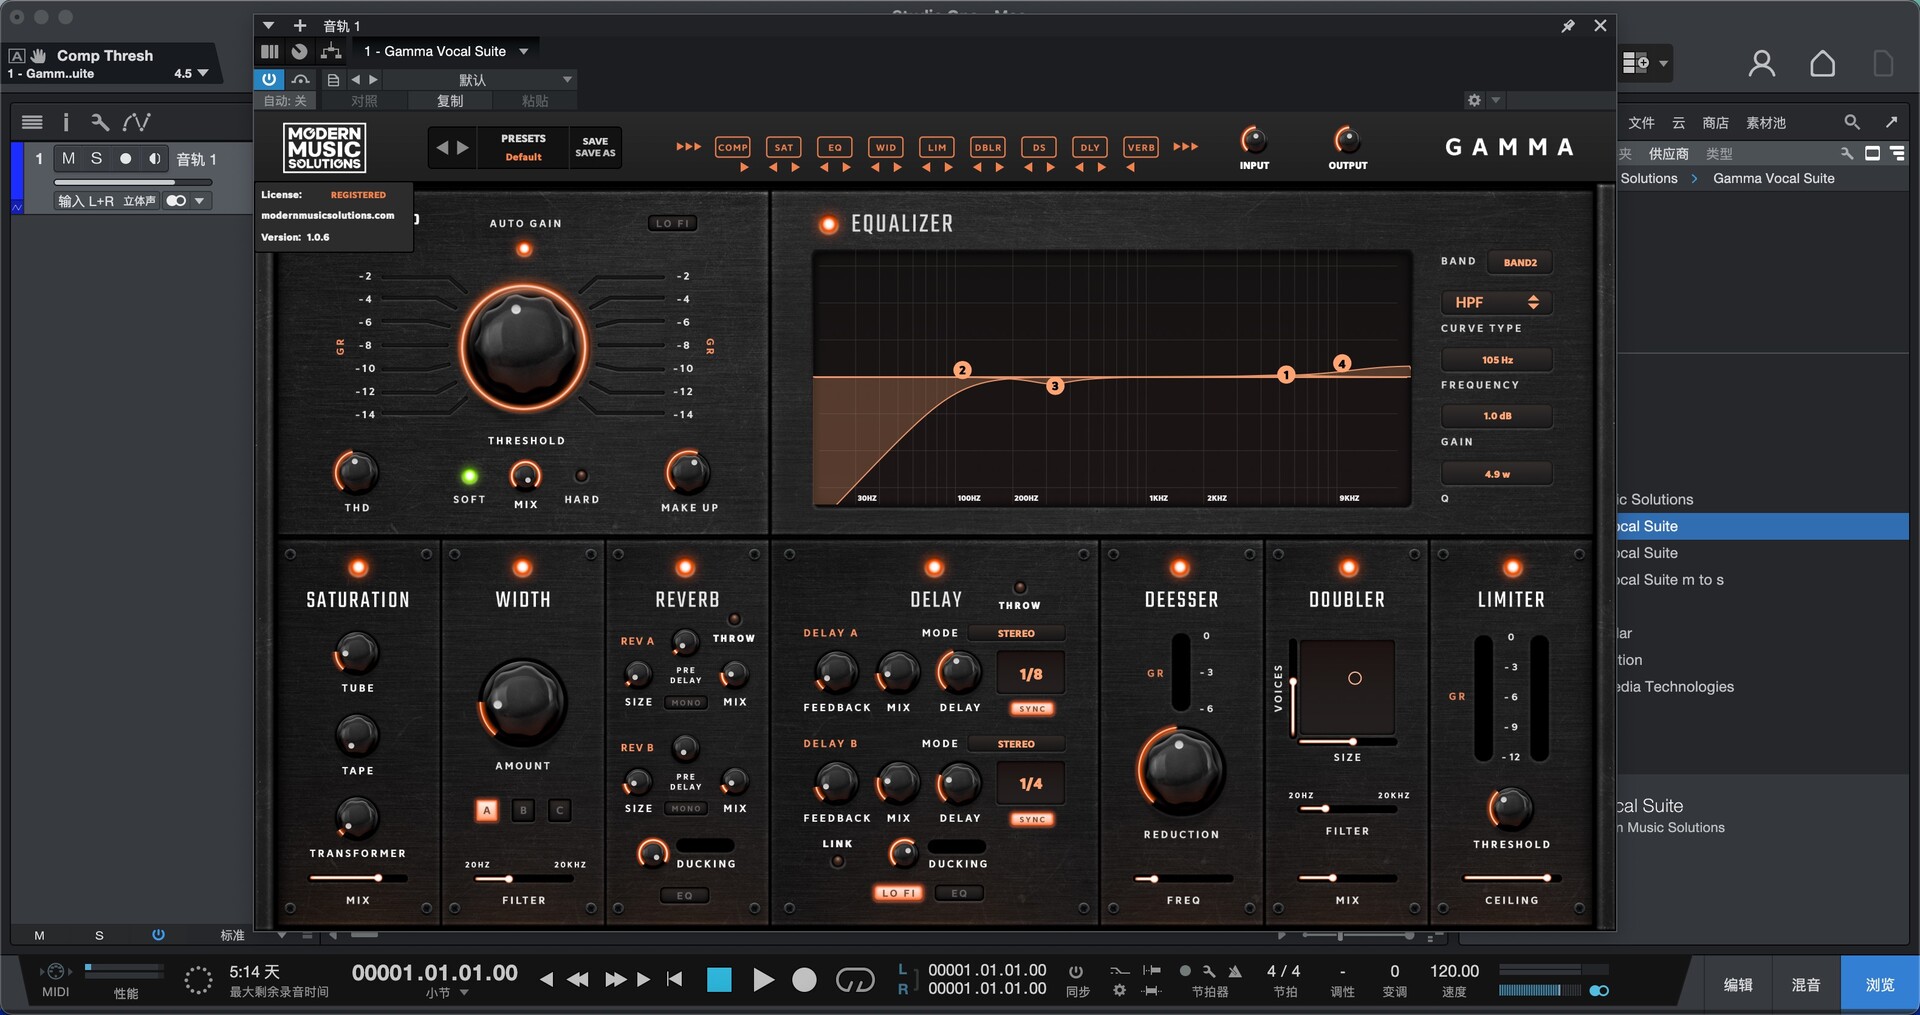Viewport: 1920px width, 1015px height.
Task: Adjust the Limiter CEILING slider
Action: coord(1512,878)
